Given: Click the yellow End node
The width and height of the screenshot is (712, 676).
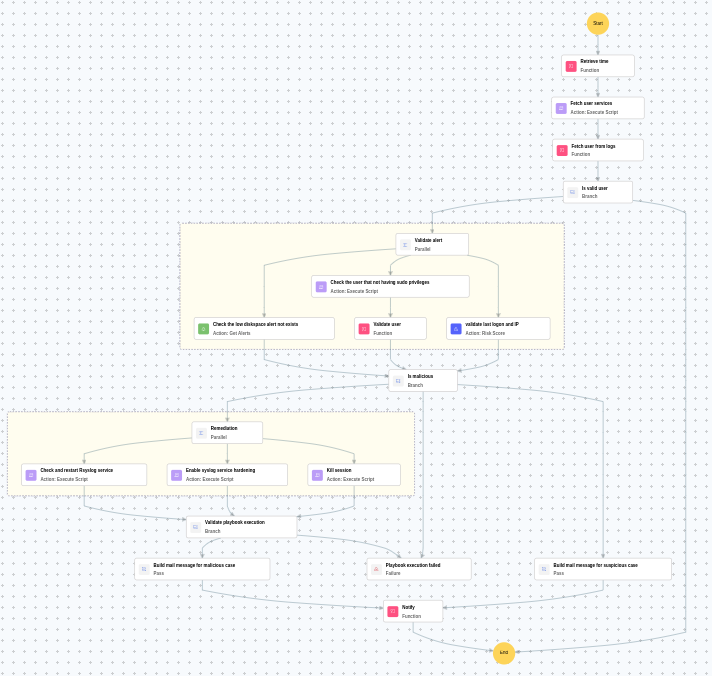Looking at the screenshot, I should pos(504,652).
